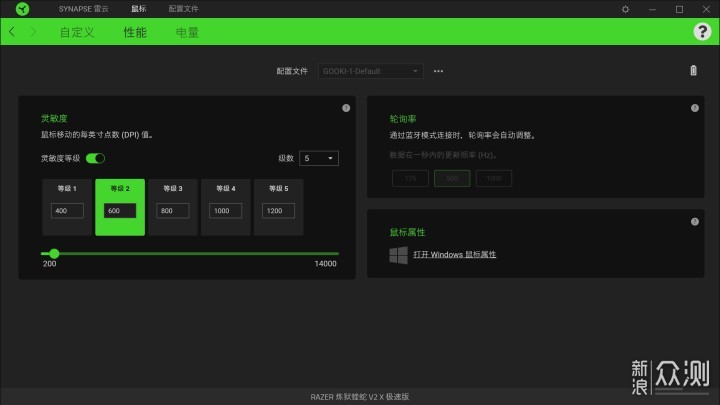Show the 轮询率 panel help tooltip
Viewport: 720px width, 405px height.
[695, 108]
